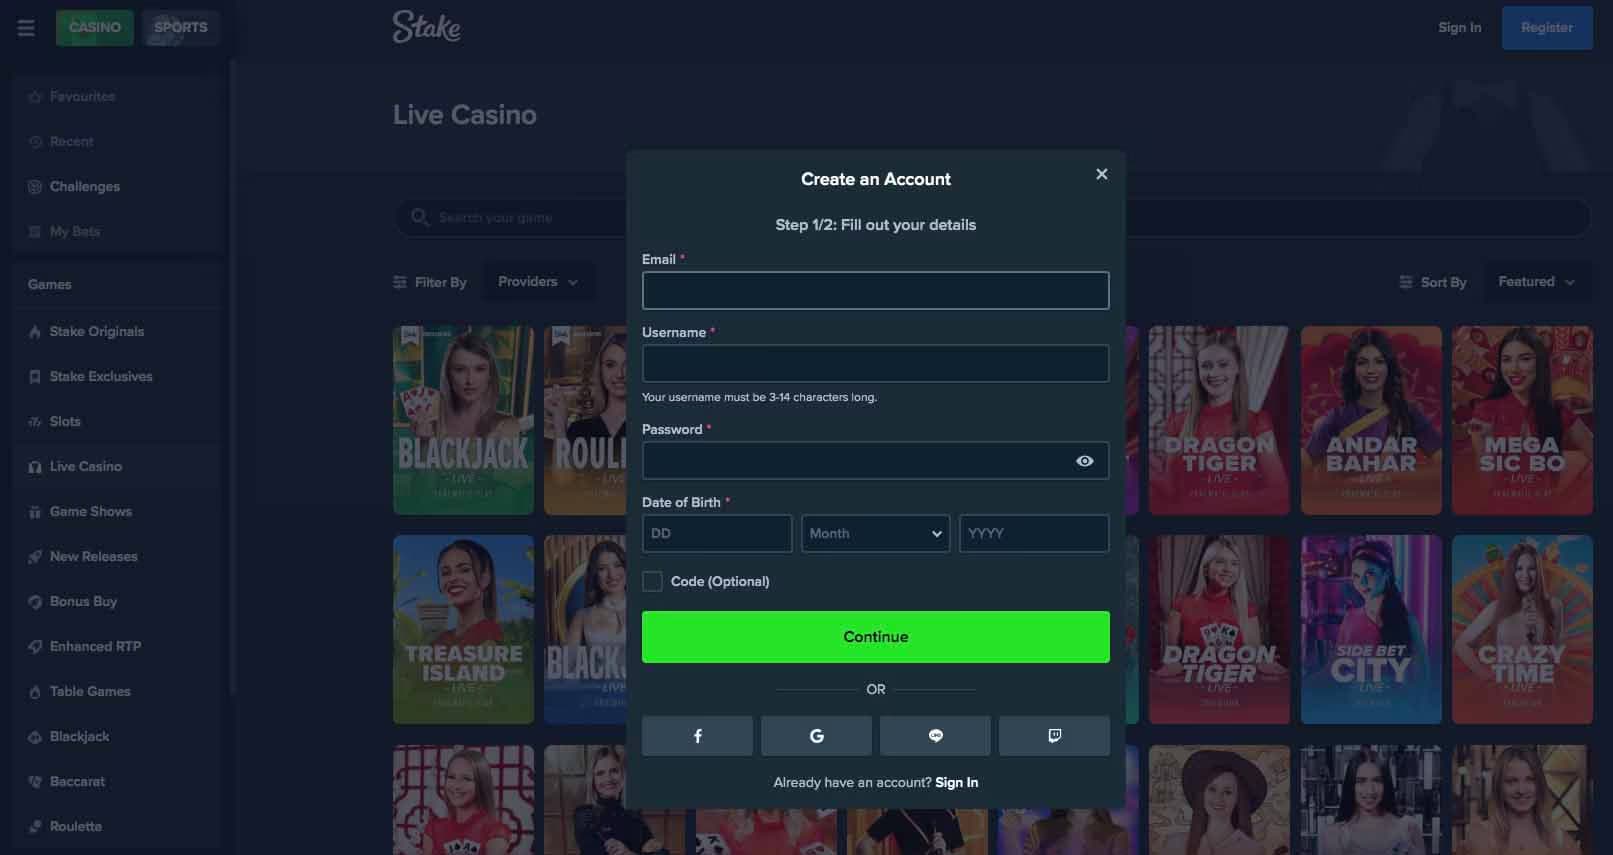Click the Enhanced RTP icon
The height and width of the screenshot is (855, 1613).
pyautogui.click(x=35, y=647)
